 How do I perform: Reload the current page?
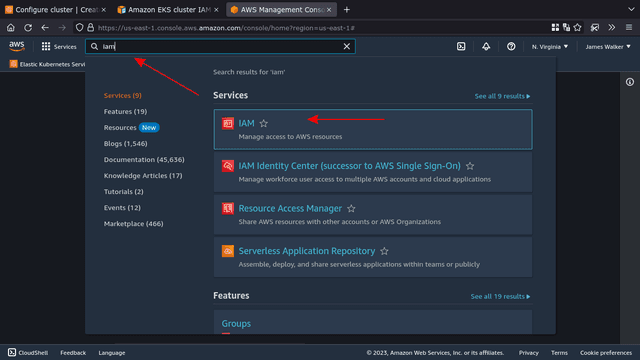(x=28, y=28)
